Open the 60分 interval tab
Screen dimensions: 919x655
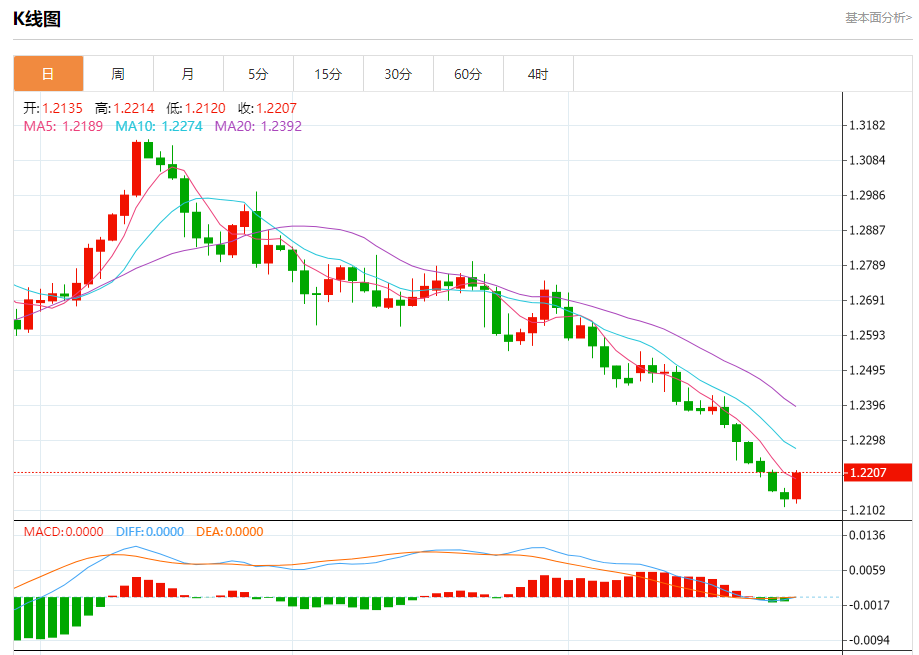tap(468, 74)
